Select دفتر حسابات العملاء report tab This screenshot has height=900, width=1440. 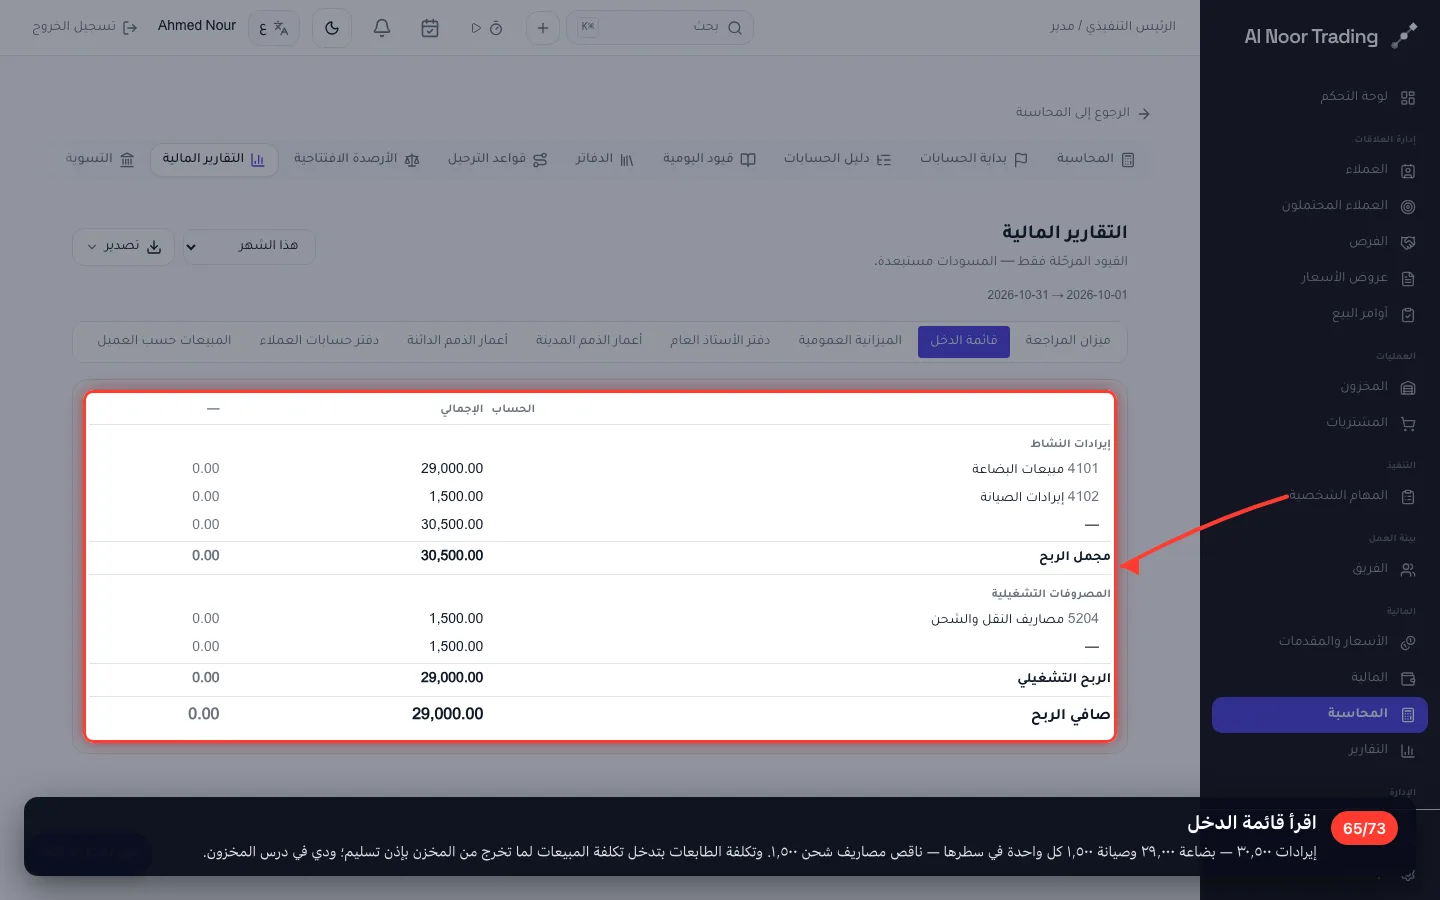click(x=319, y=341)
